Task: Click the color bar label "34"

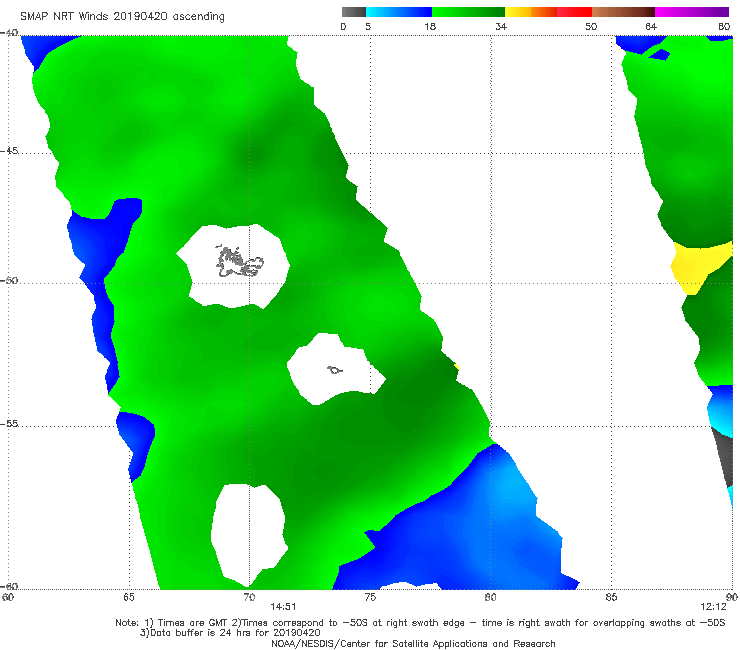Action: [x=501, y=26]
